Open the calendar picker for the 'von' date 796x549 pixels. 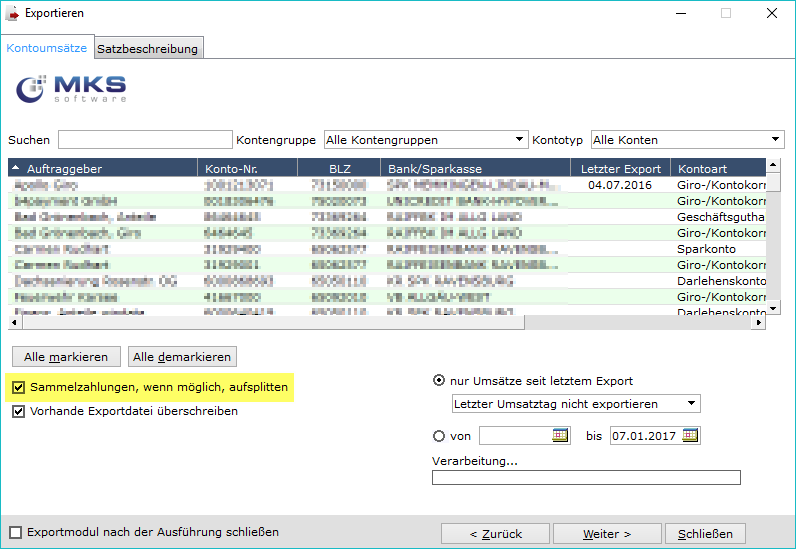(559, 435)
